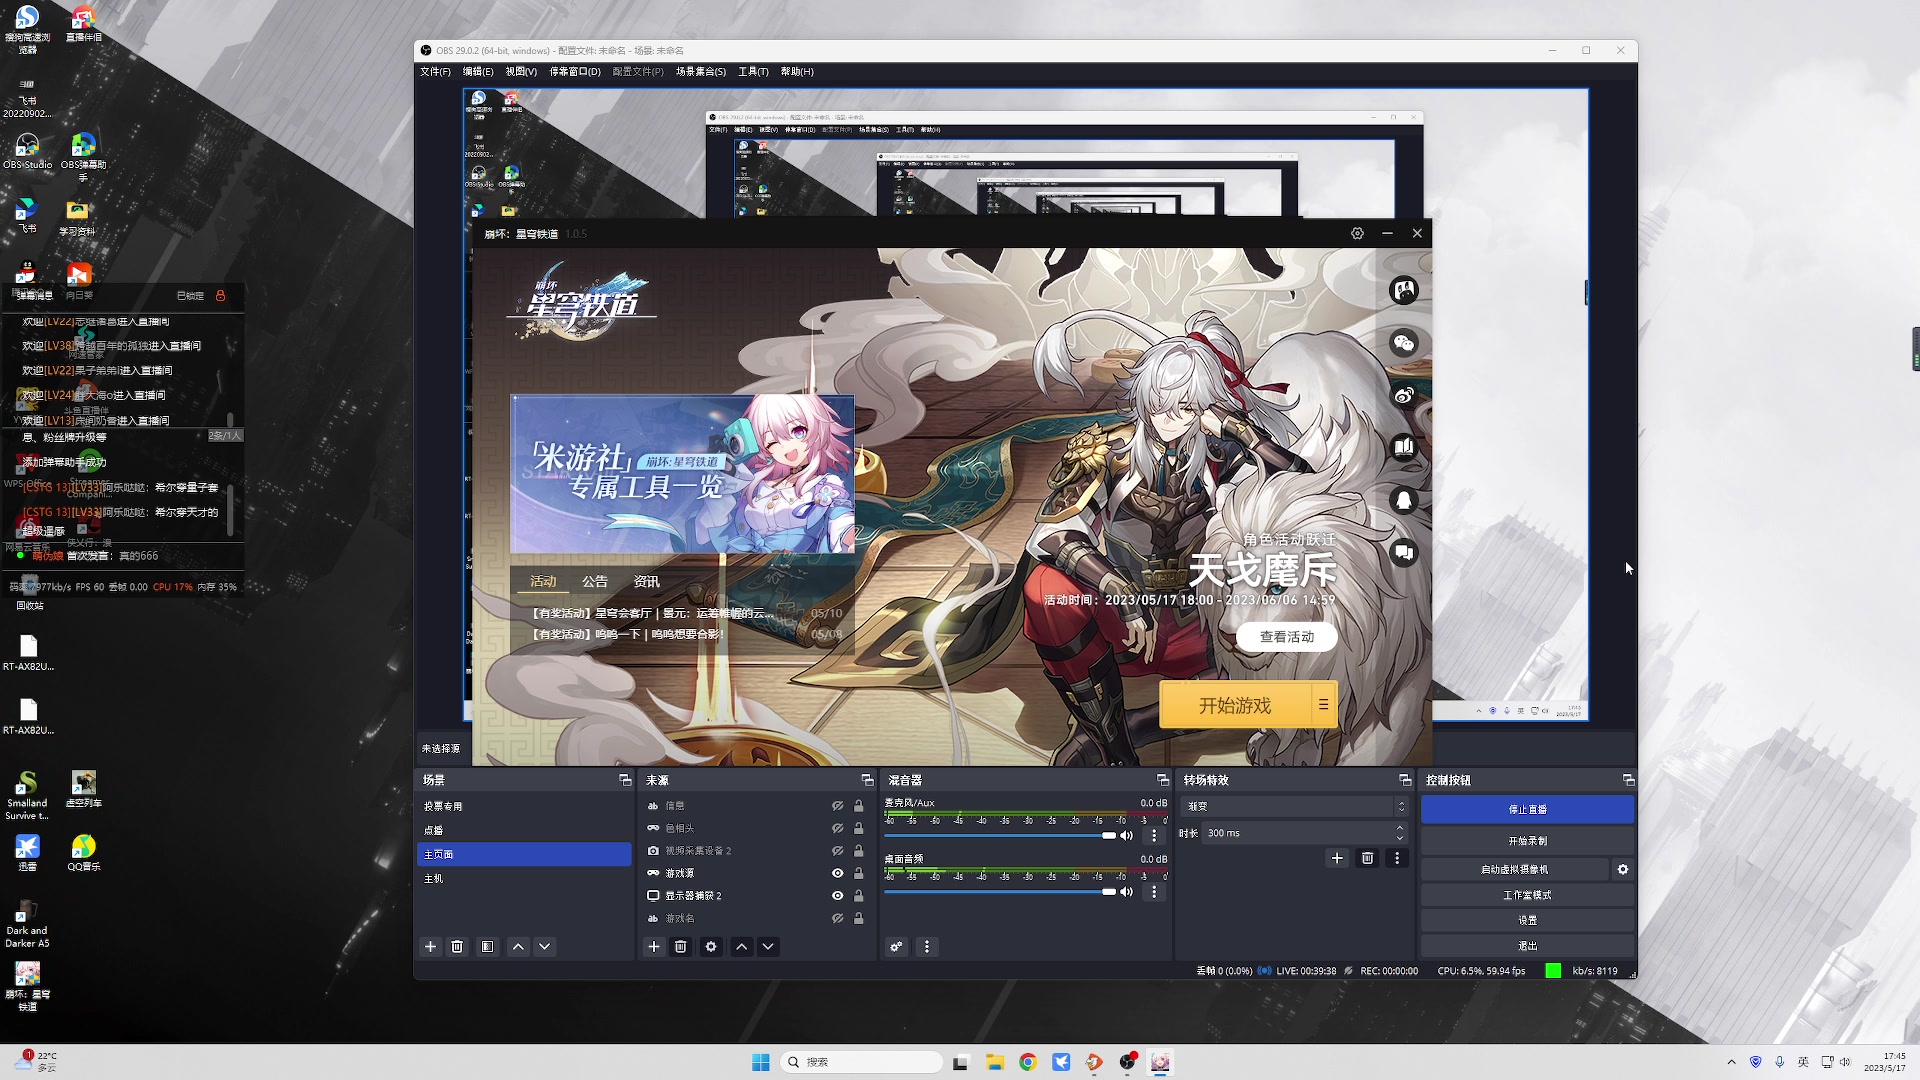Switch to 公告 tab in launcher
This screenshot has width=1920, height=1080.
(x=595, y=582)
